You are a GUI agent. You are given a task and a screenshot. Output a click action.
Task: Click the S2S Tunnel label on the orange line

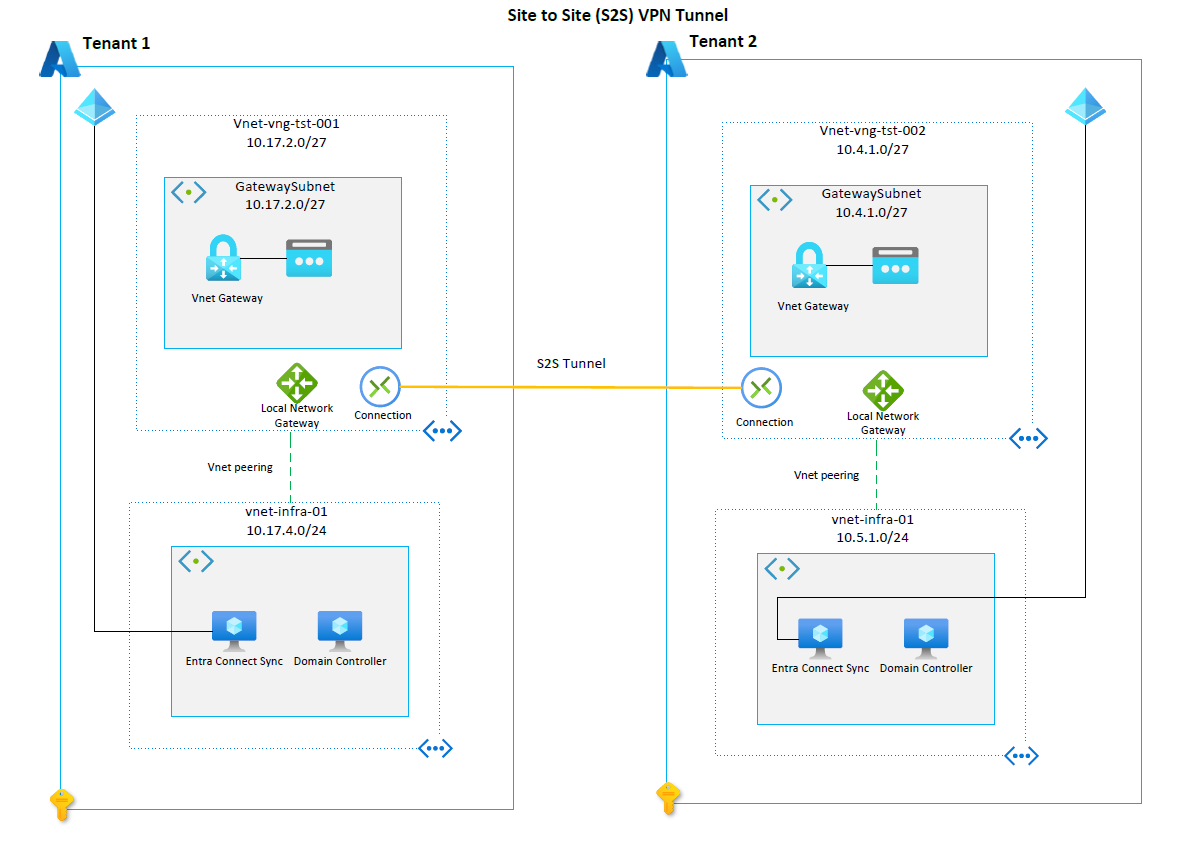tap(570, 363)
